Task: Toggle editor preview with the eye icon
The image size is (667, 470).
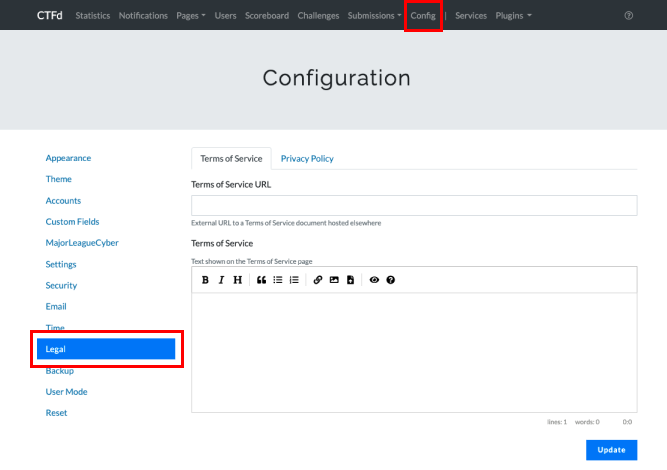Action: (x=375, y=280)
